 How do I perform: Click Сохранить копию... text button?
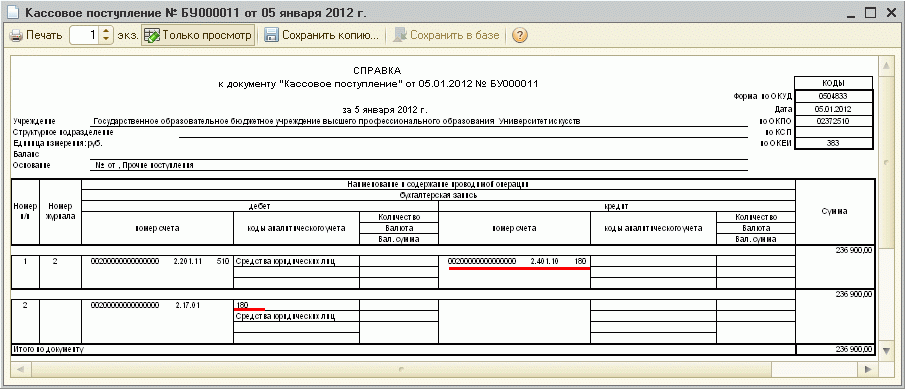point(330,35)
